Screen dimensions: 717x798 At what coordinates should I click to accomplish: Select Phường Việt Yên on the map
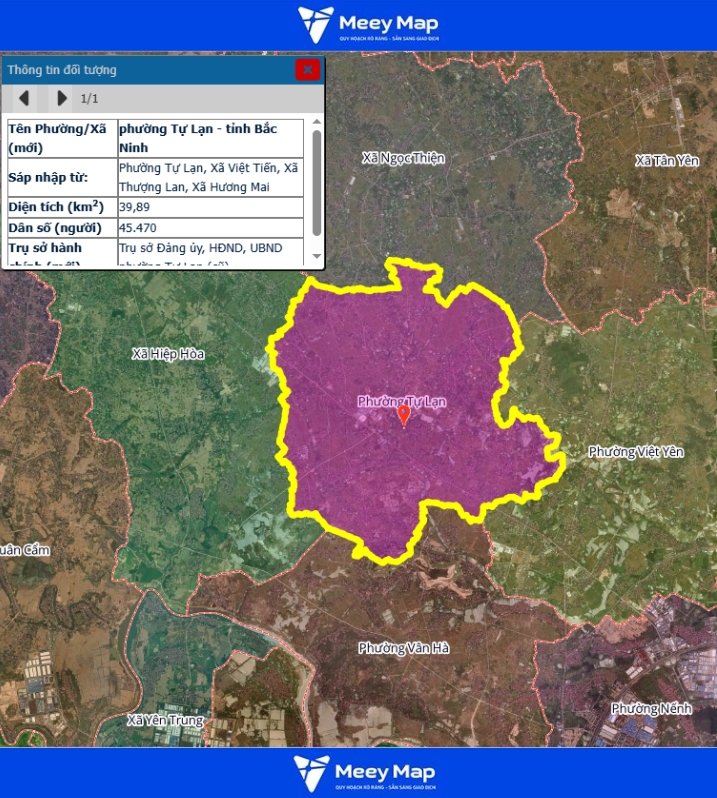[x=635, y=452]
